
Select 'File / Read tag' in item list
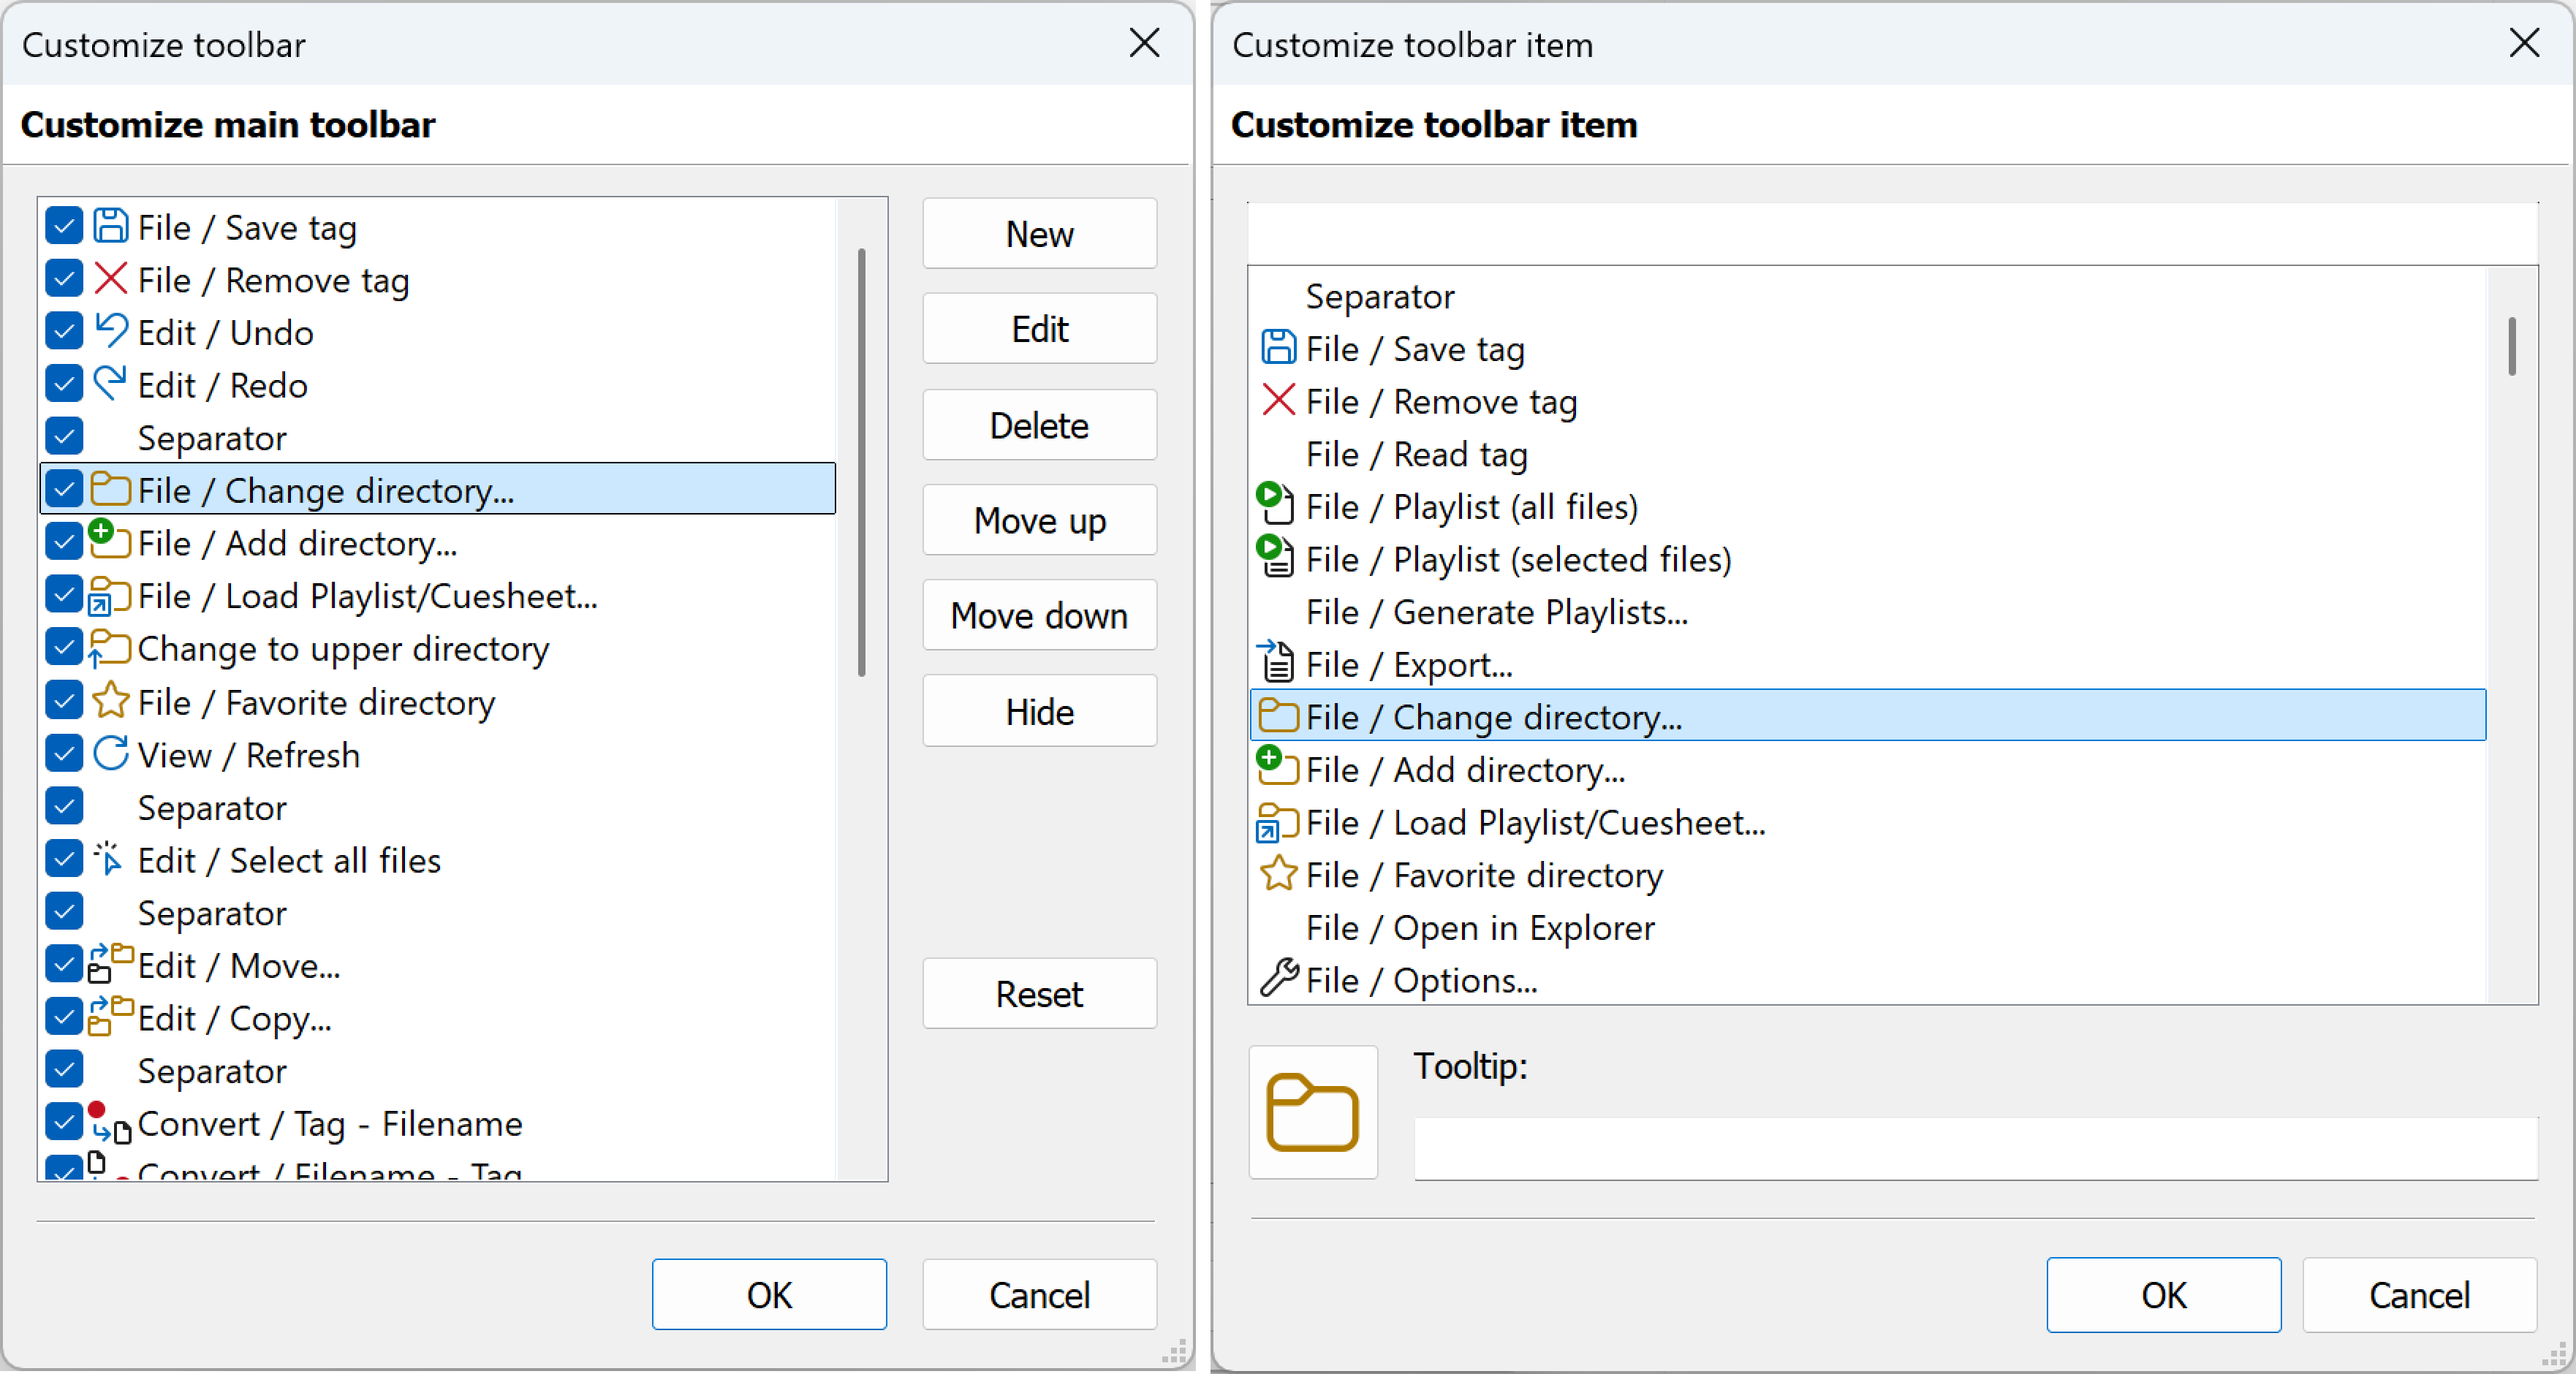pyautogui.click(x=1416, y=454)
